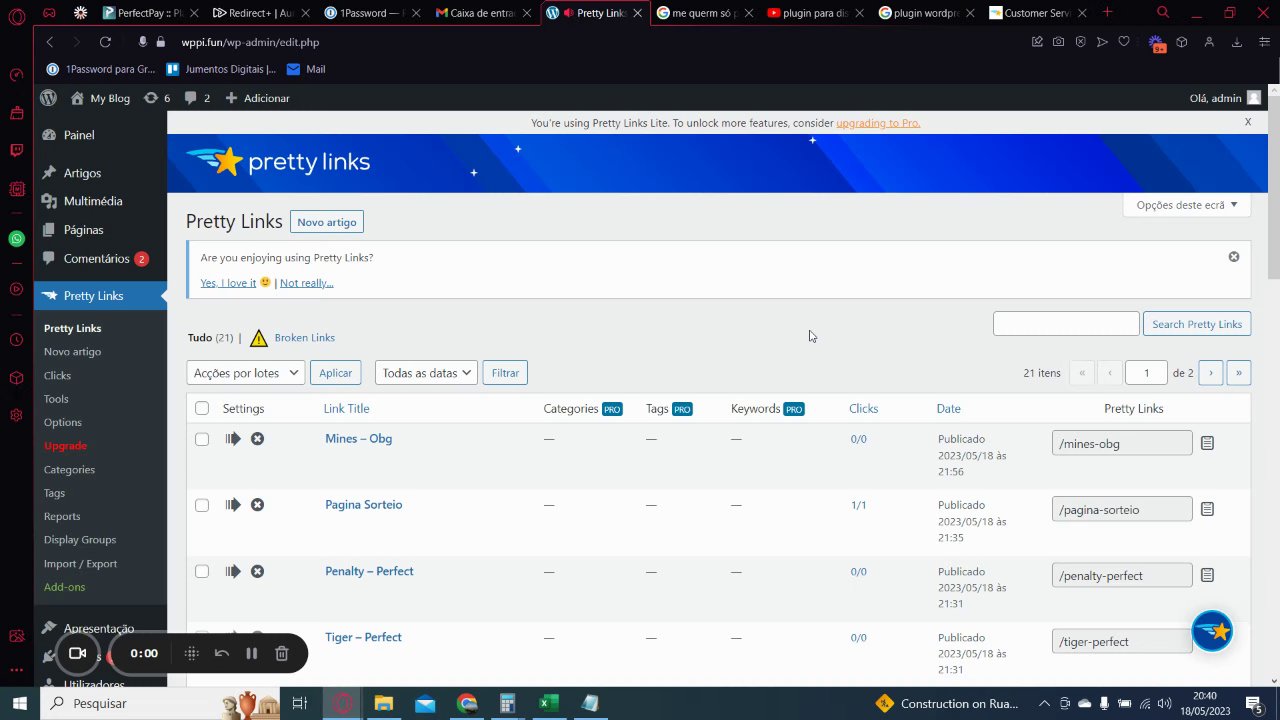Restart the recording with undo arrow
The width and height of the screenshot is (1280, 720).
pyautogui.click(x=222, y=653)
